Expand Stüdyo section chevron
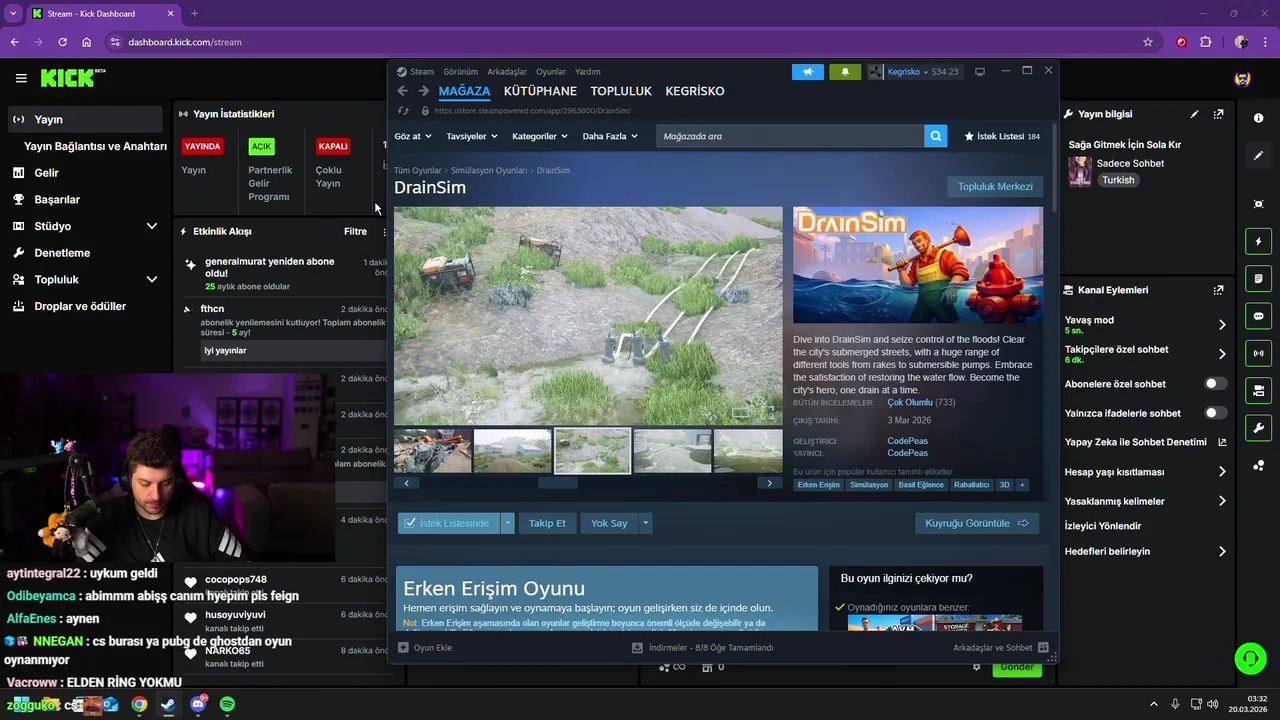The width and height of the screenshot is (1280, 720). point(152,226)
